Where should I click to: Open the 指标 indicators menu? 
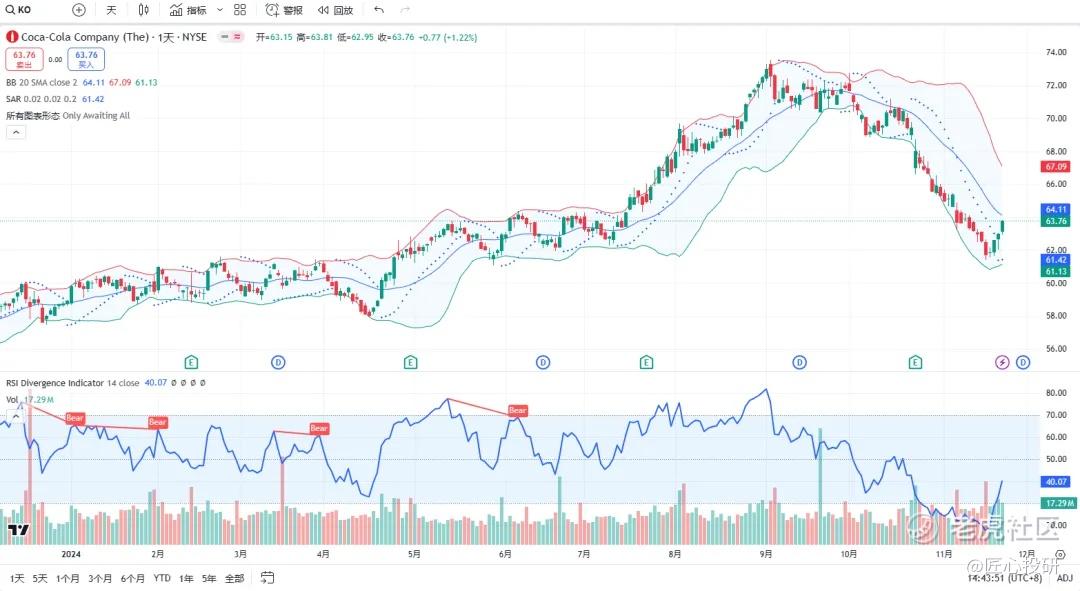(x=188, y=10)
